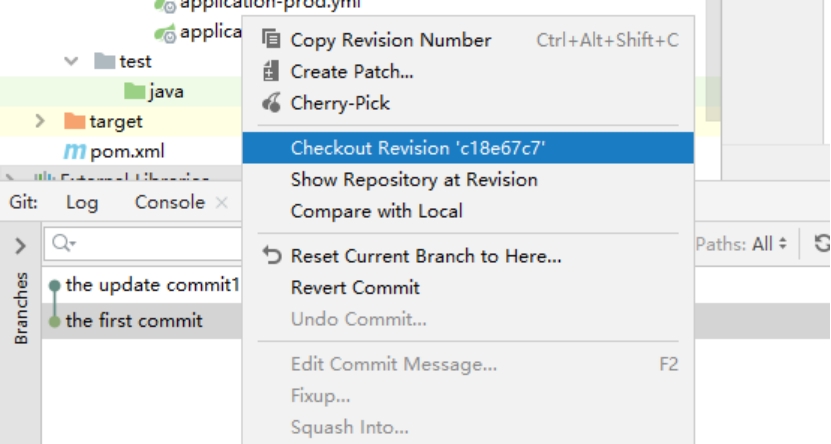Click the refresh icon beside Paths filter
This screenshot has width=831, height=444.
822,244
